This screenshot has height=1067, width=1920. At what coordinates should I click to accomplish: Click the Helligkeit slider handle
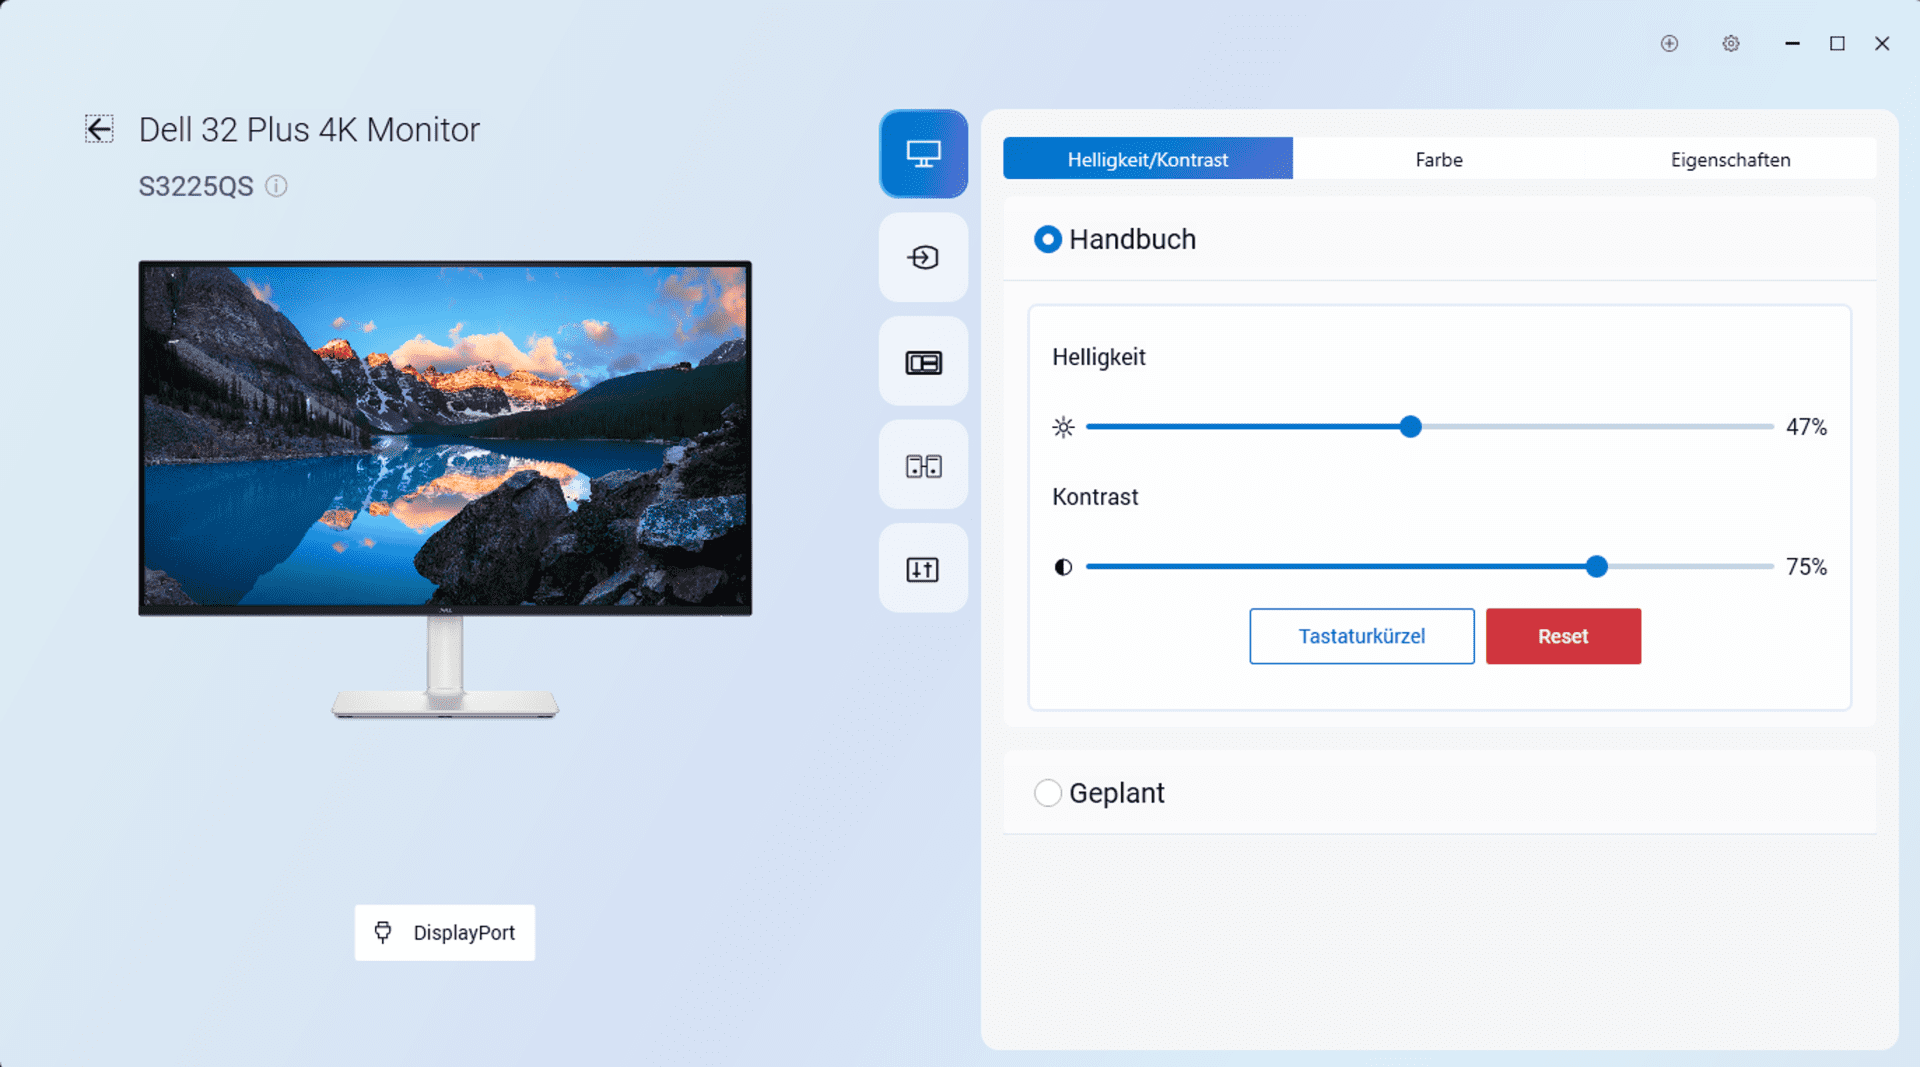click(x=1410, y=427)
